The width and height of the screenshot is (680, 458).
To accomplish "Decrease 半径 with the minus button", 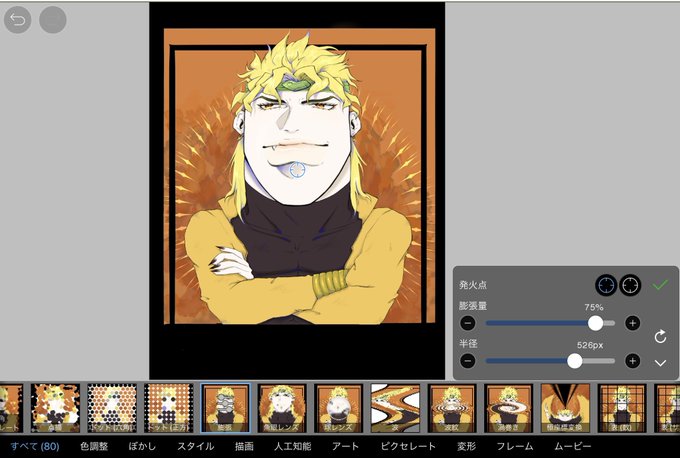I will 468,361.
